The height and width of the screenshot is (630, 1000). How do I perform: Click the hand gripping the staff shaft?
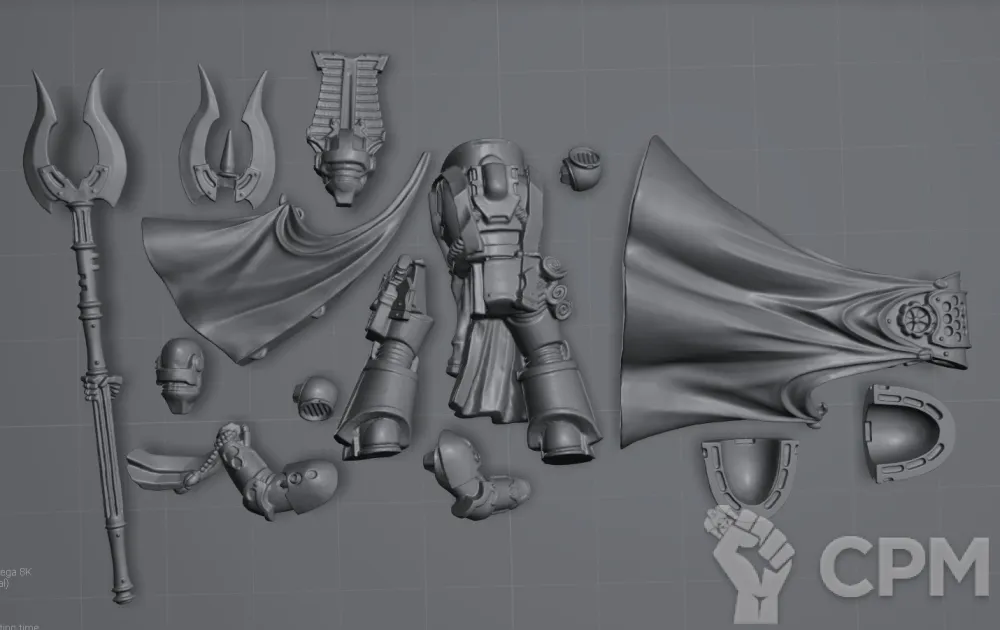click(x=104, y=385)
